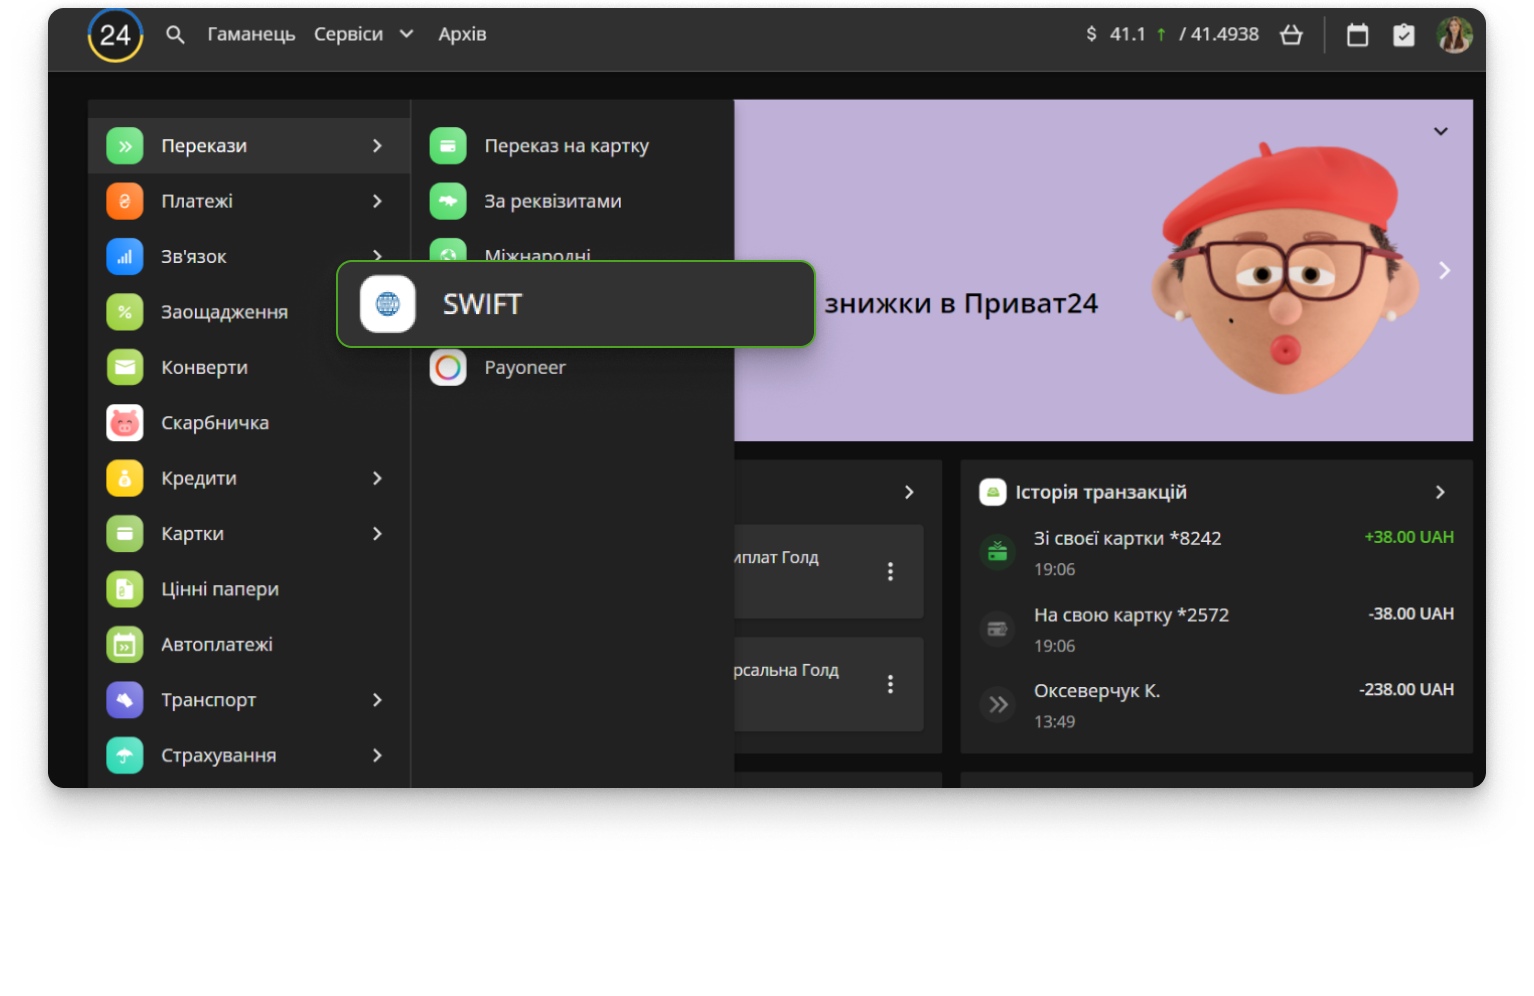
Task: Open the tasks clipboard icon
Action: pyautogui.click(x=1404, y=35)
